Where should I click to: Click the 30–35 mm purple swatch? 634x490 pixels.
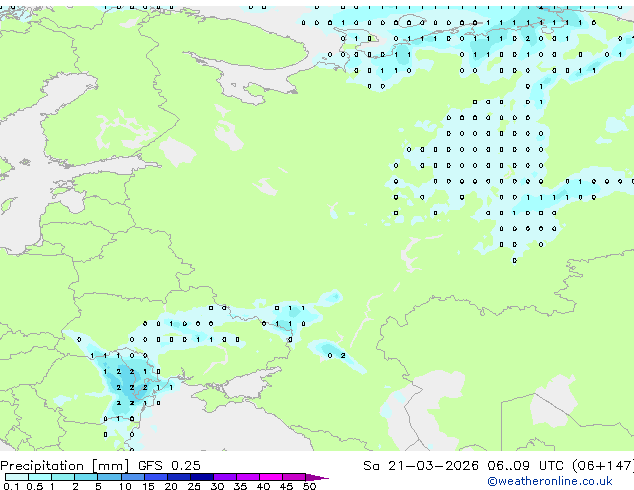225,477
